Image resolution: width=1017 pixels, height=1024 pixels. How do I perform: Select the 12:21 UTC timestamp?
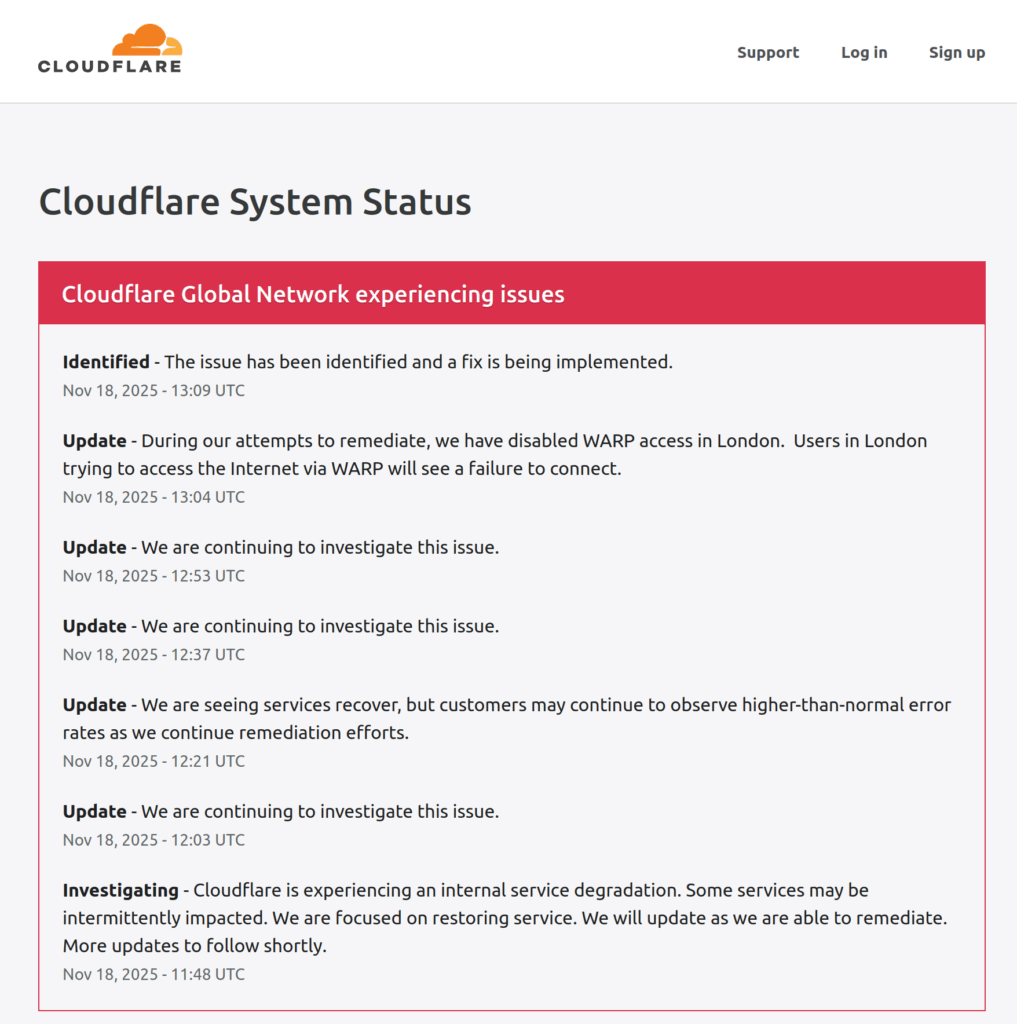[x=153, y=761]
